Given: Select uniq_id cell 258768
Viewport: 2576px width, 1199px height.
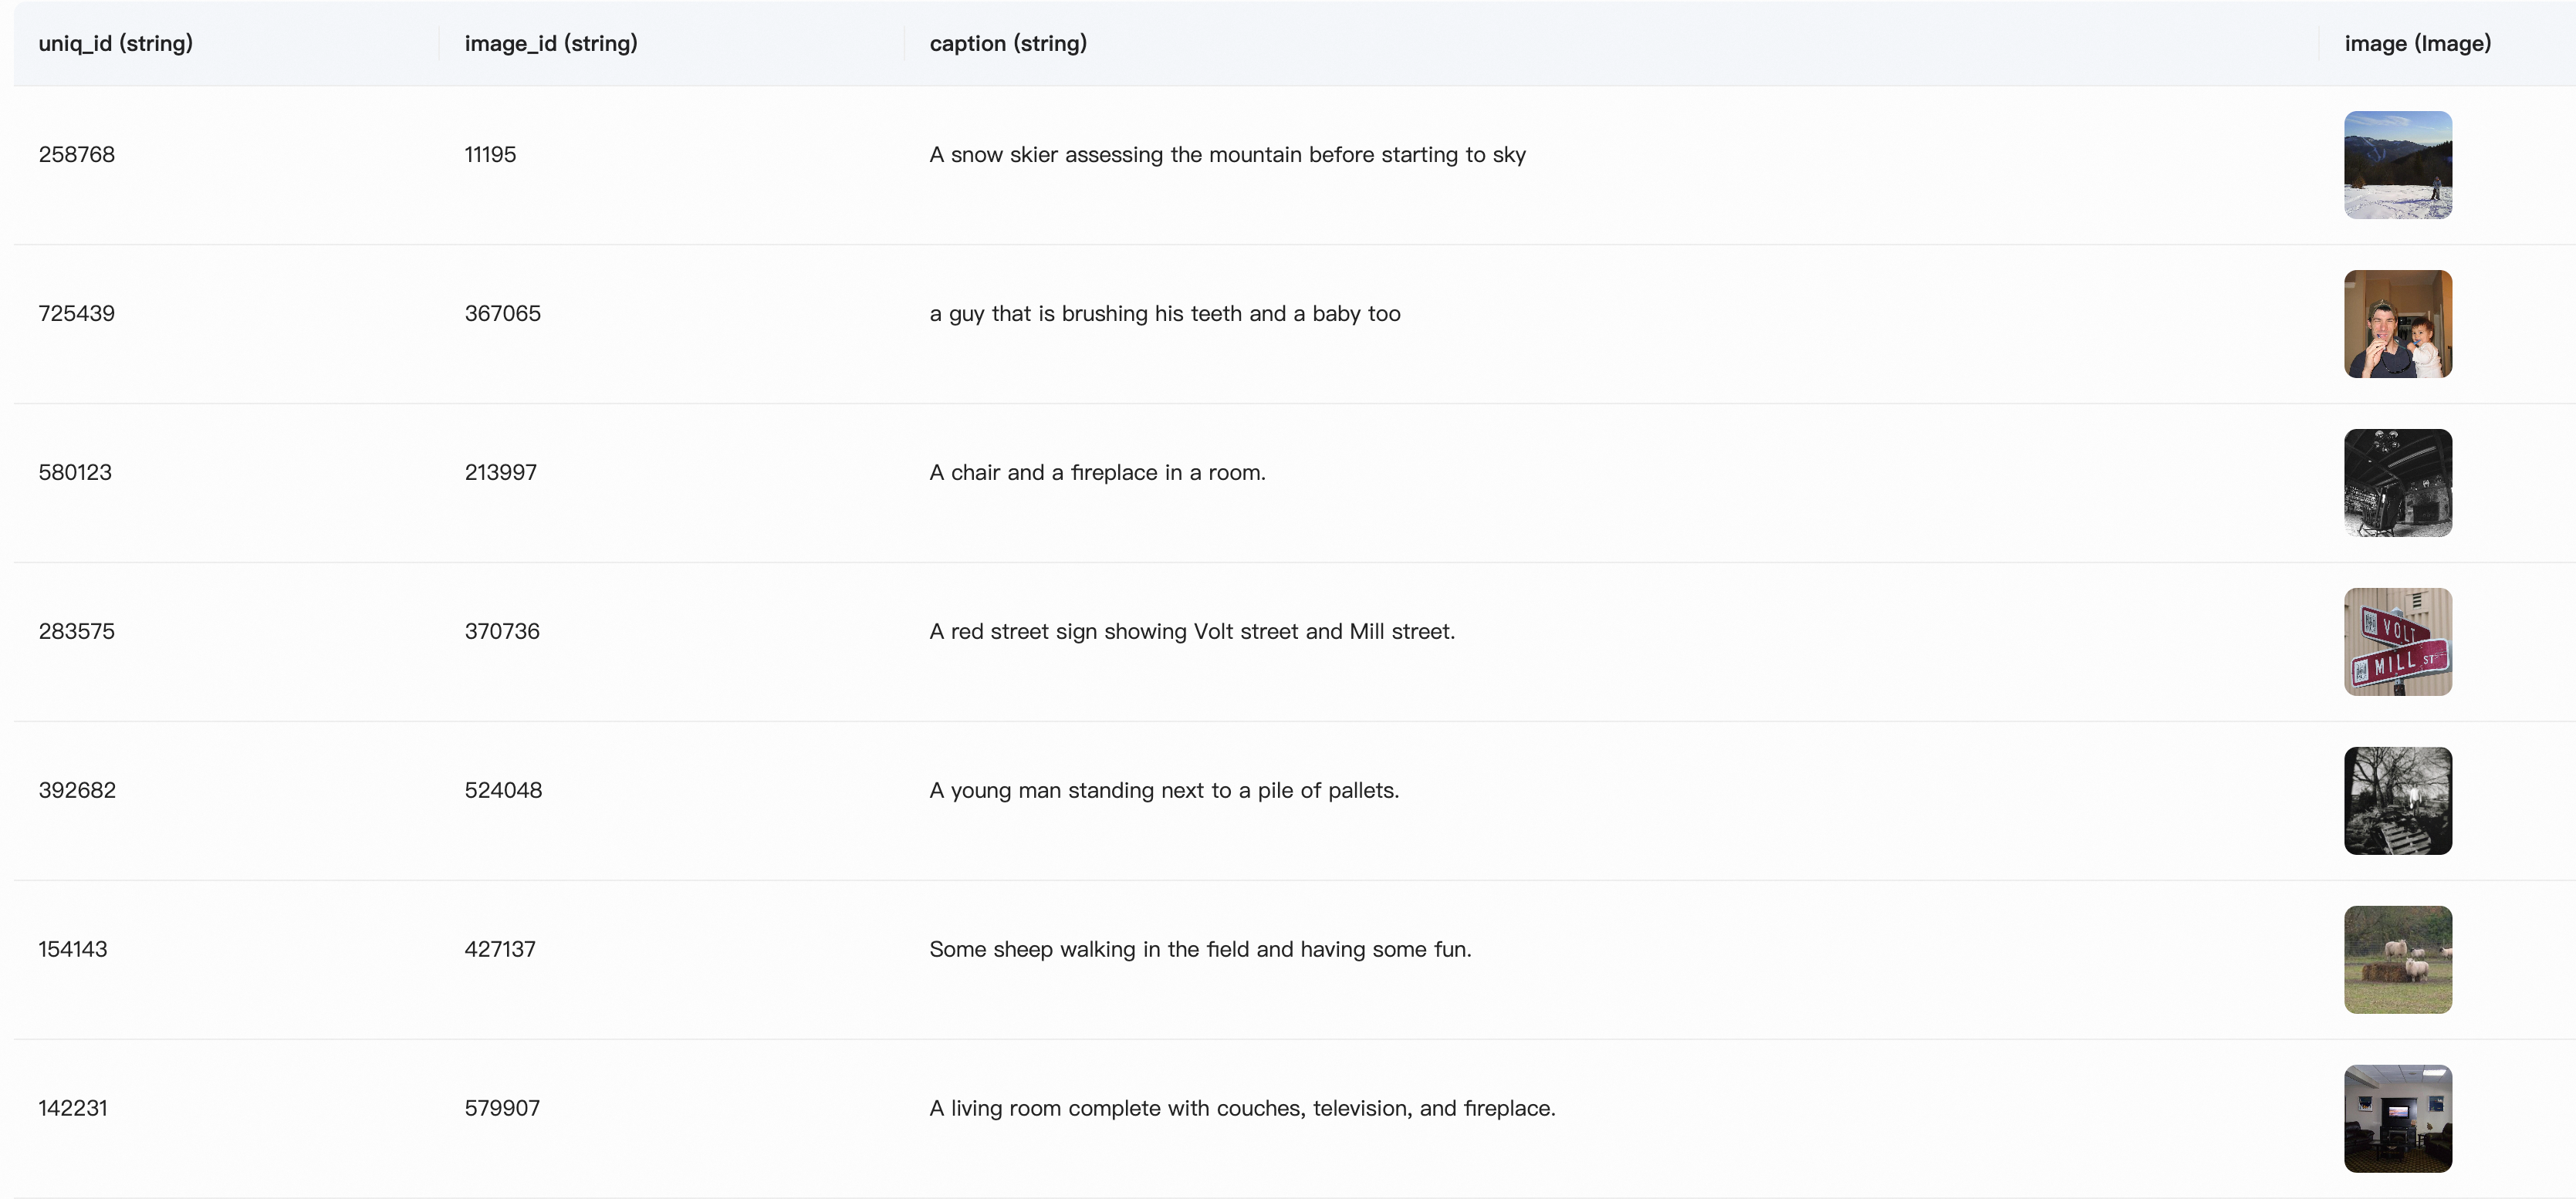Looking at the screenshot, I should [77, 155].
